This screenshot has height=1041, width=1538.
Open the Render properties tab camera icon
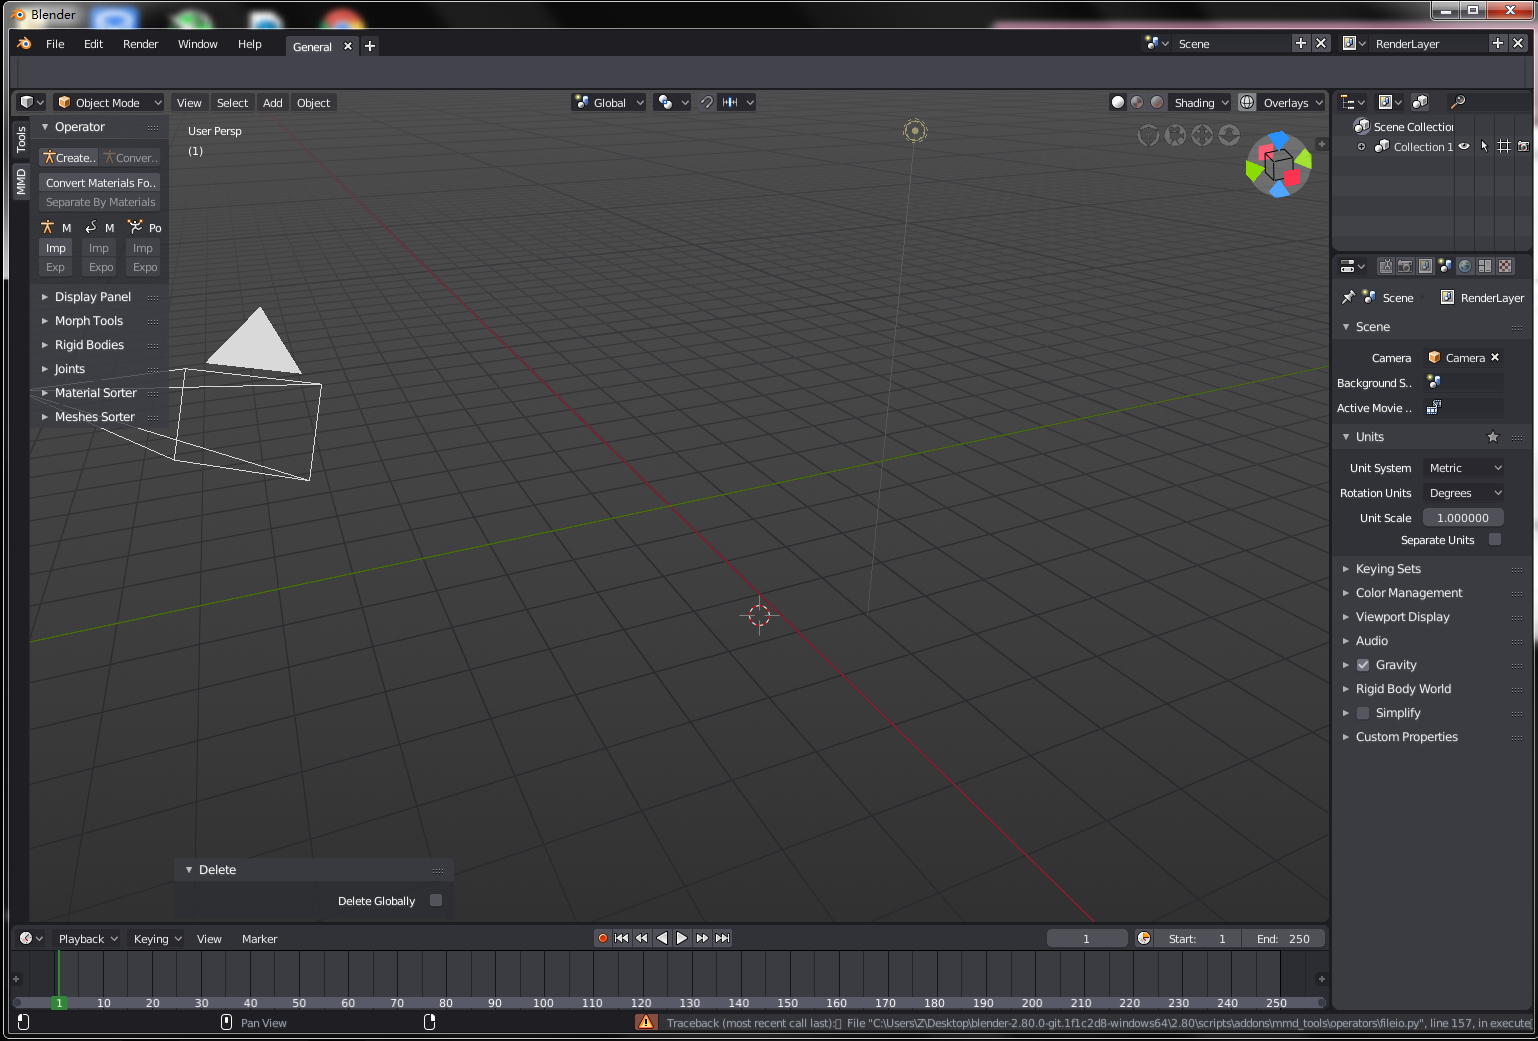(1405, 266)
